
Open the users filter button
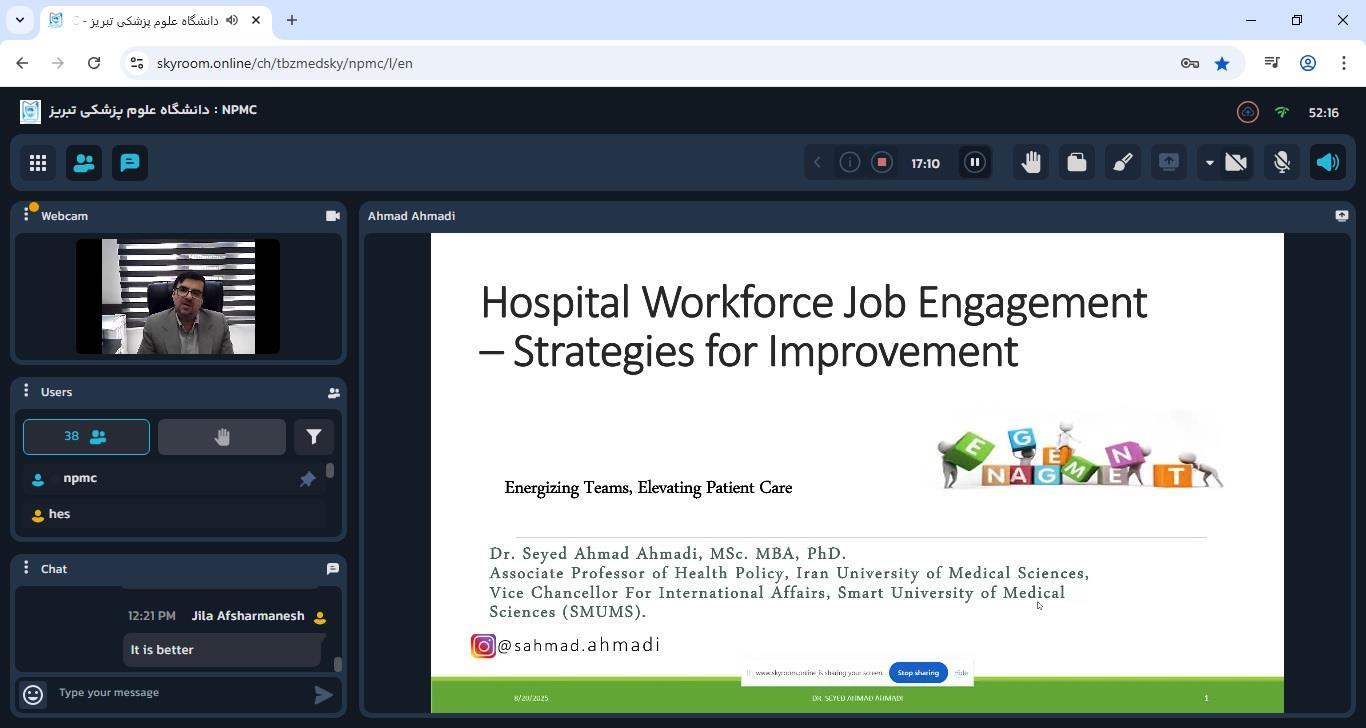[314, 437]
